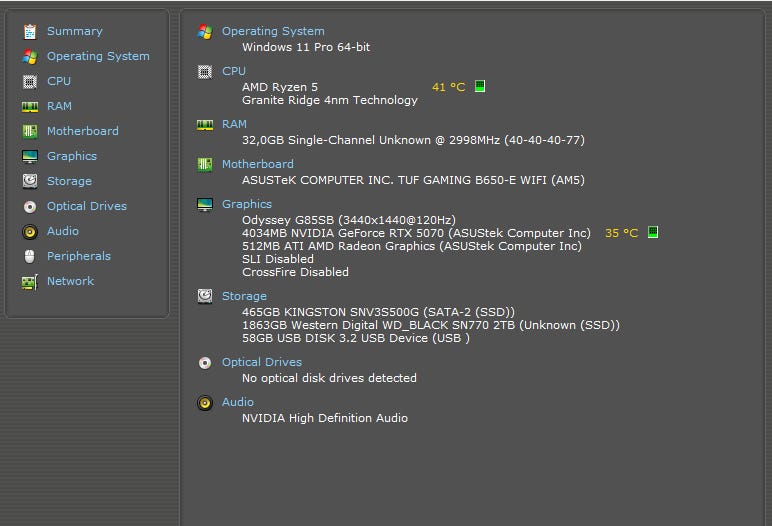This screenshot has width=772, height=526.
Task: Click the SLI Disabled text
Action: (278, 259)
